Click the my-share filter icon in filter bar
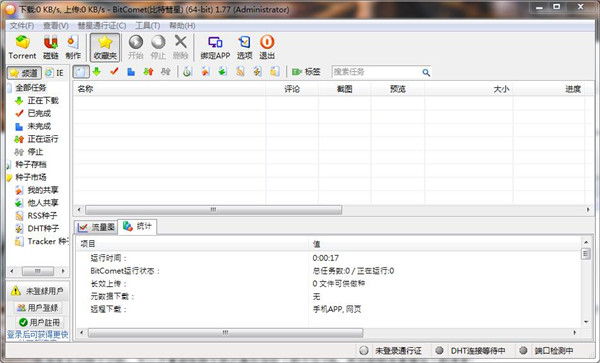The width and height of the screenshot is (600, 363). pyautogui.click(x=205, y=72)
